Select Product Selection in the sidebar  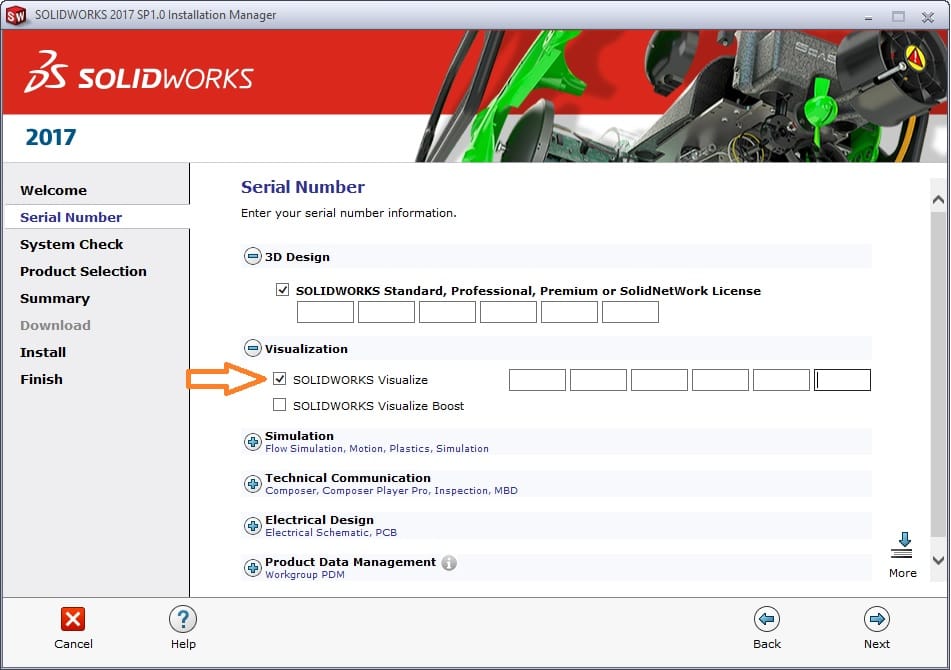coord(83,271)
